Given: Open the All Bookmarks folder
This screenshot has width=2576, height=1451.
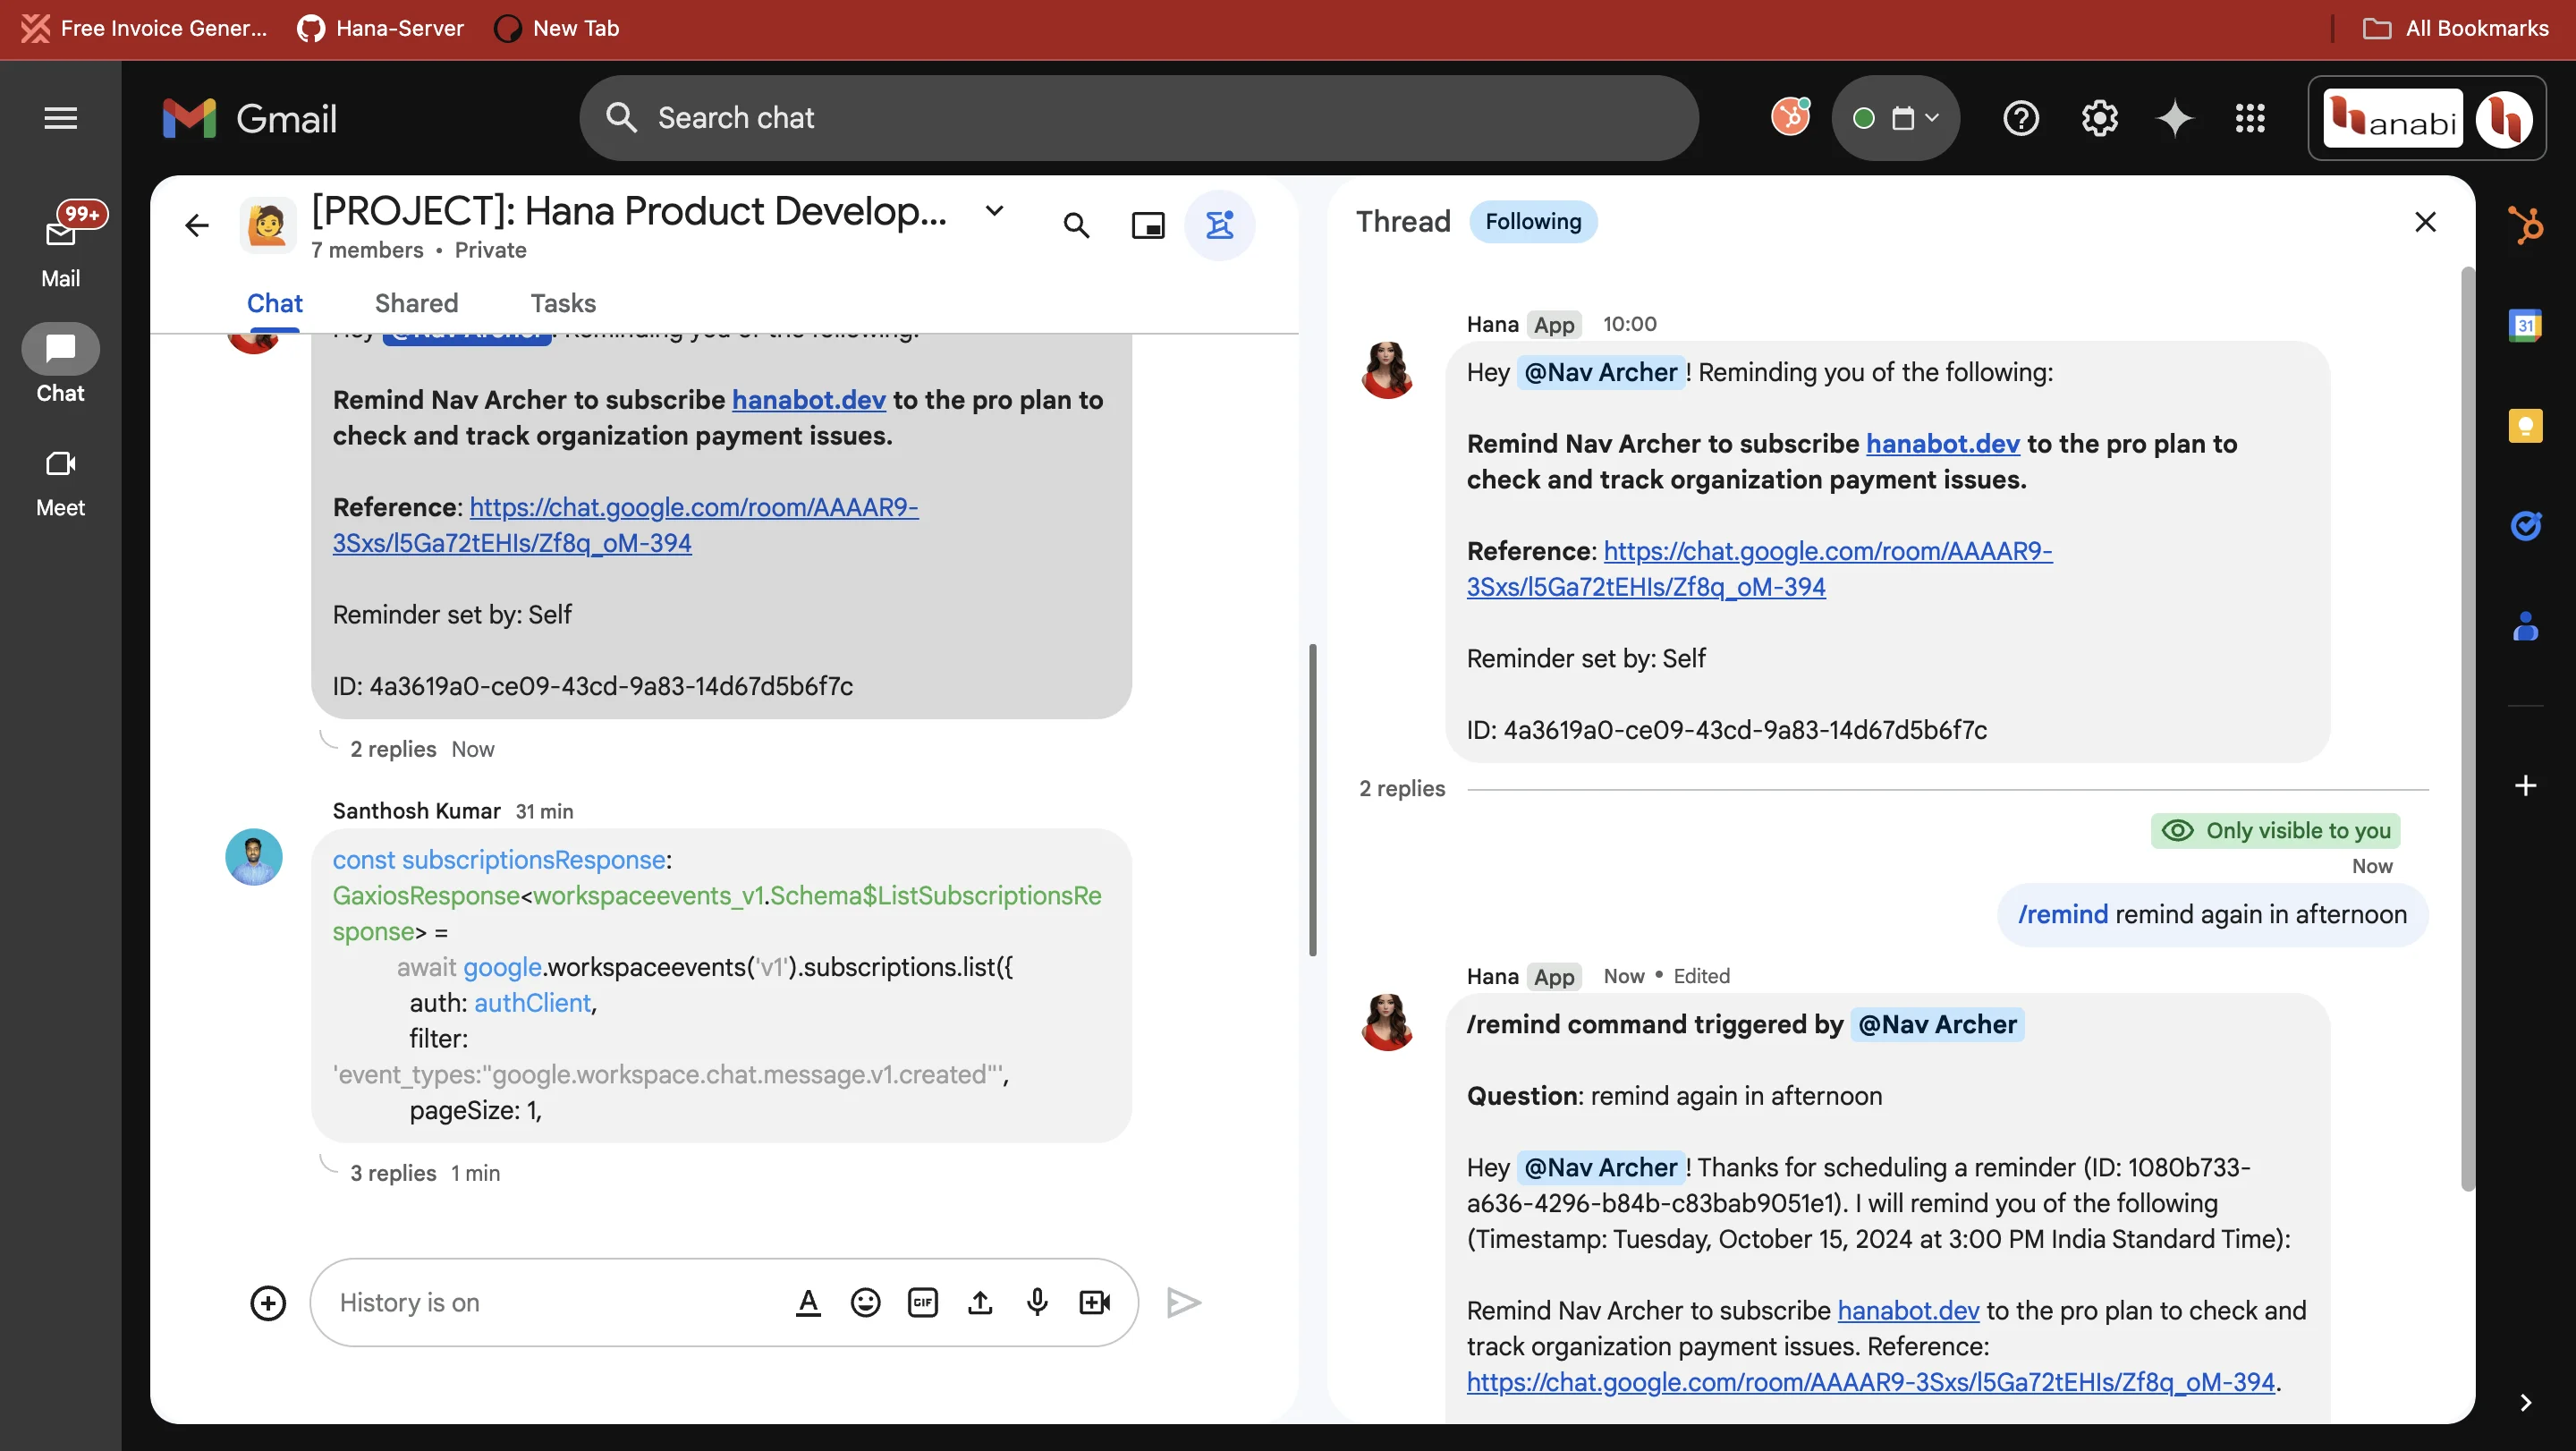Looking at the screenshot, I should click(x=2455, y=28).
